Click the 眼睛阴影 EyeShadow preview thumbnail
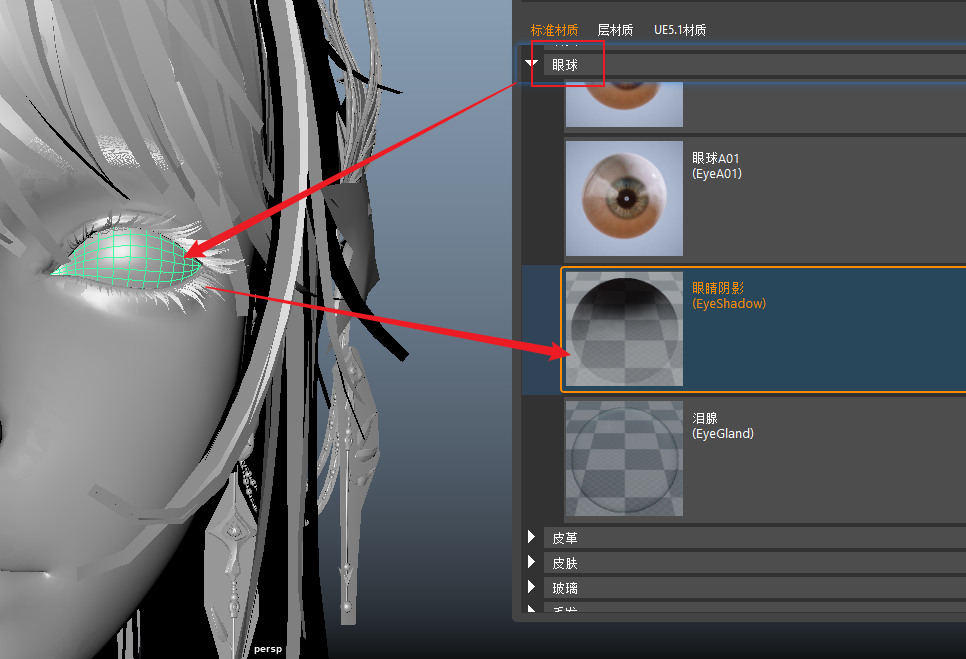This screenshot has height=659, width=966. pos(624,328)
